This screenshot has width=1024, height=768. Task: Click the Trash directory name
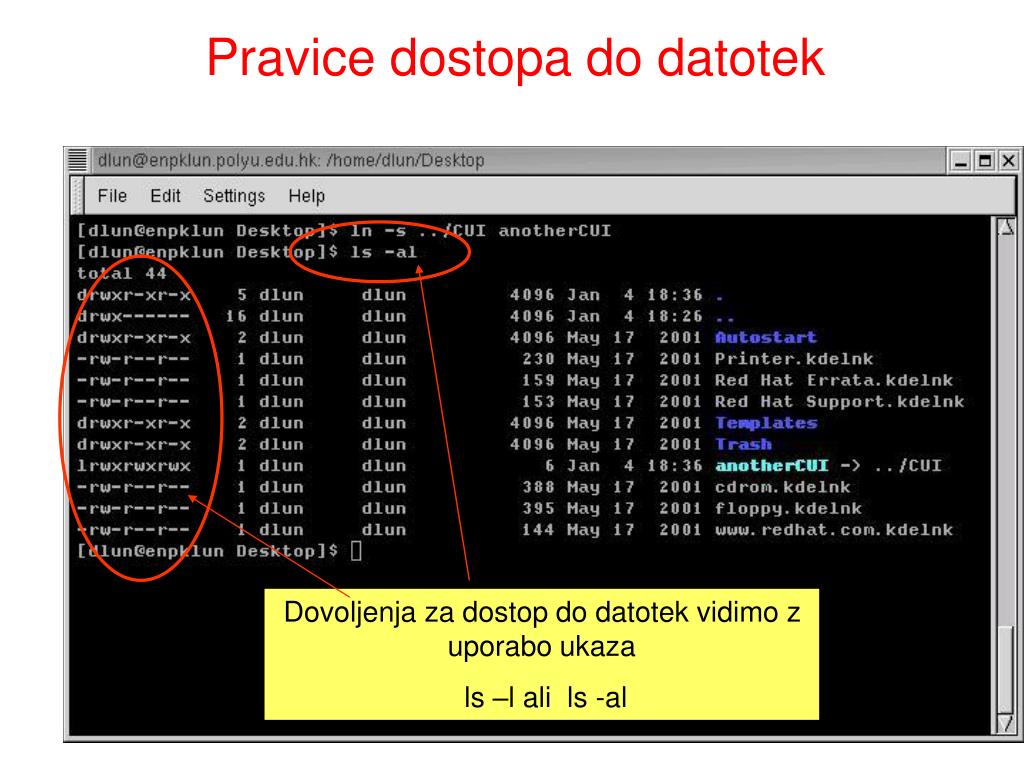pos(743,444)
